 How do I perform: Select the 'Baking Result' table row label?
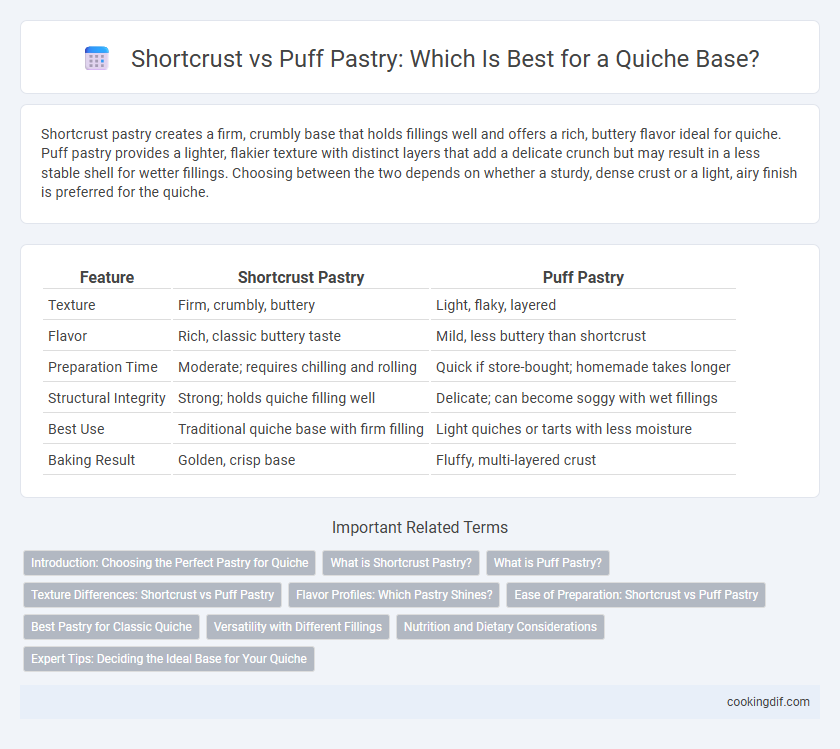(x=92, y=460)
